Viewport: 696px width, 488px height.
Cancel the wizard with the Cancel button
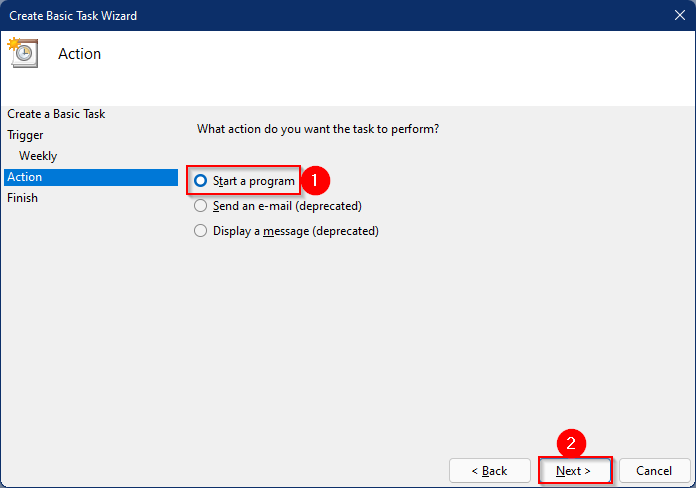pyautogui.click(x=654, y=470)
